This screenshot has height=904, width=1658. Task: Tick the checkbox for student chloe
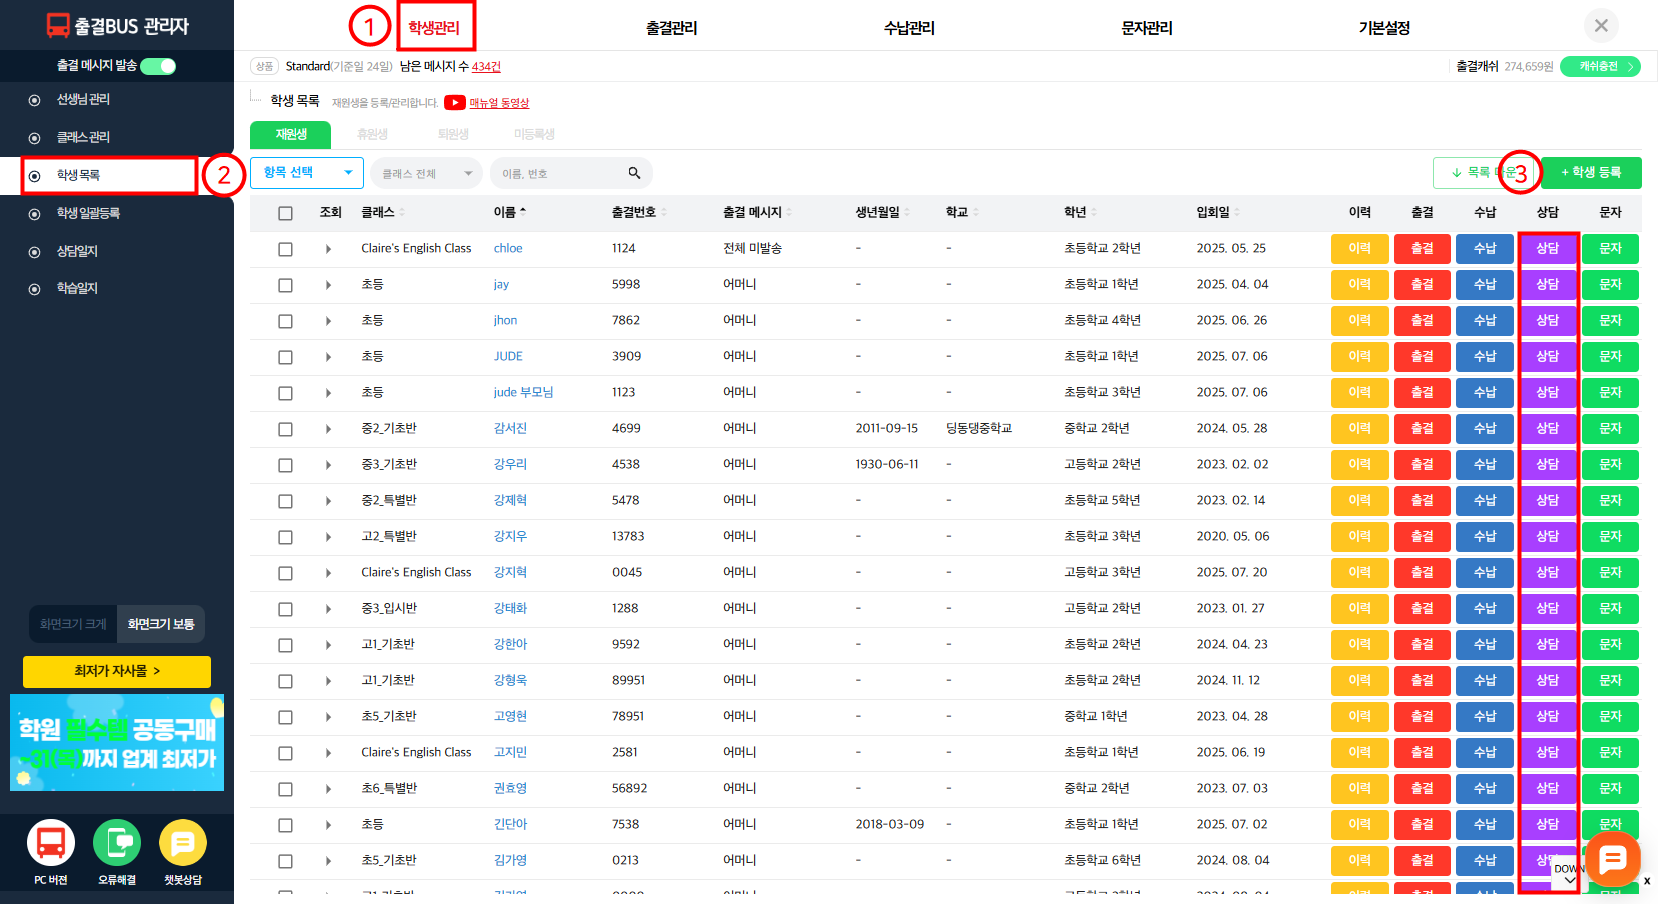[285, 249]
